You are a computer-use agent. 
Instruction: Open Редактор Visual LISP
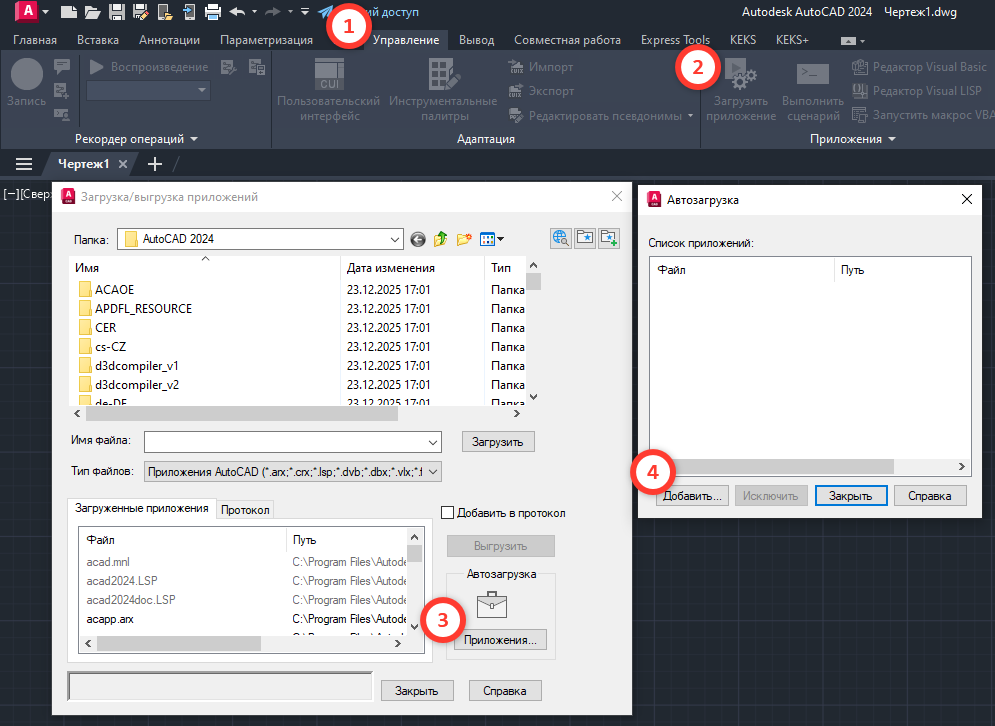tap(916, 91)
